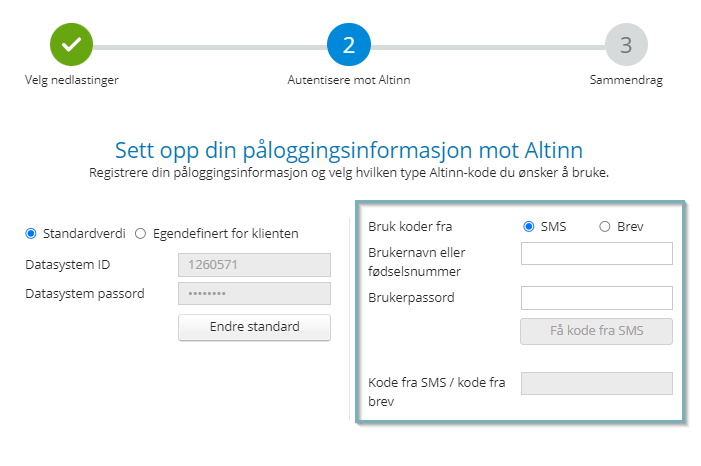Screen dimensions: 701x466
Task: Click heading Sett opp din påloggingsinformasjon mot Altinn
Action: (349, 150)
